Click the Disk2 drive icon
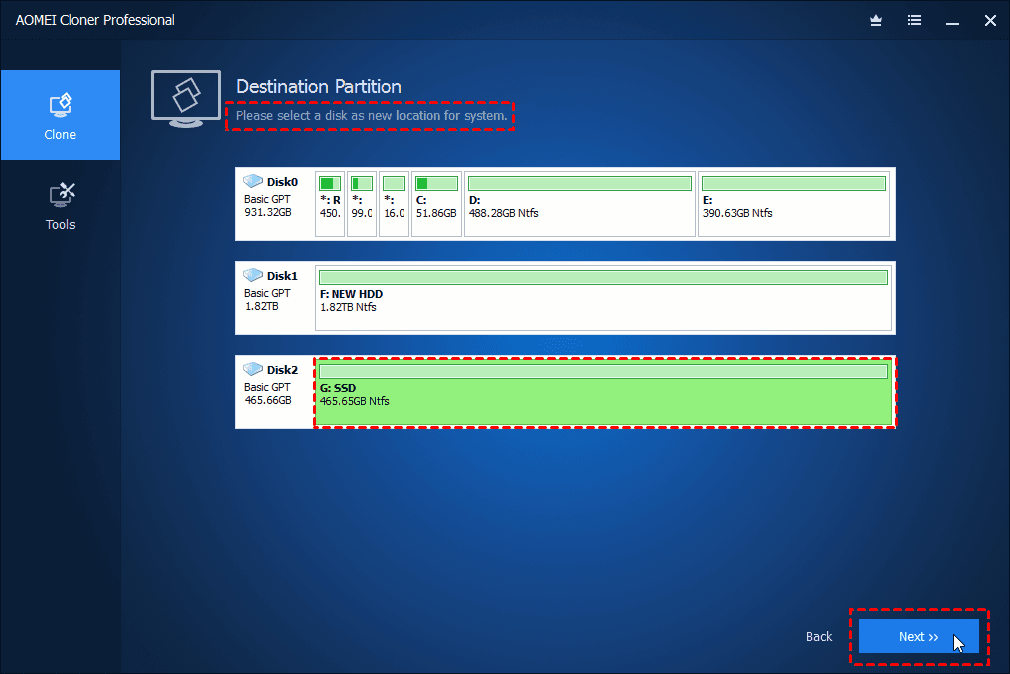Screen dimensions: 1010x674 tap(252, 369)
